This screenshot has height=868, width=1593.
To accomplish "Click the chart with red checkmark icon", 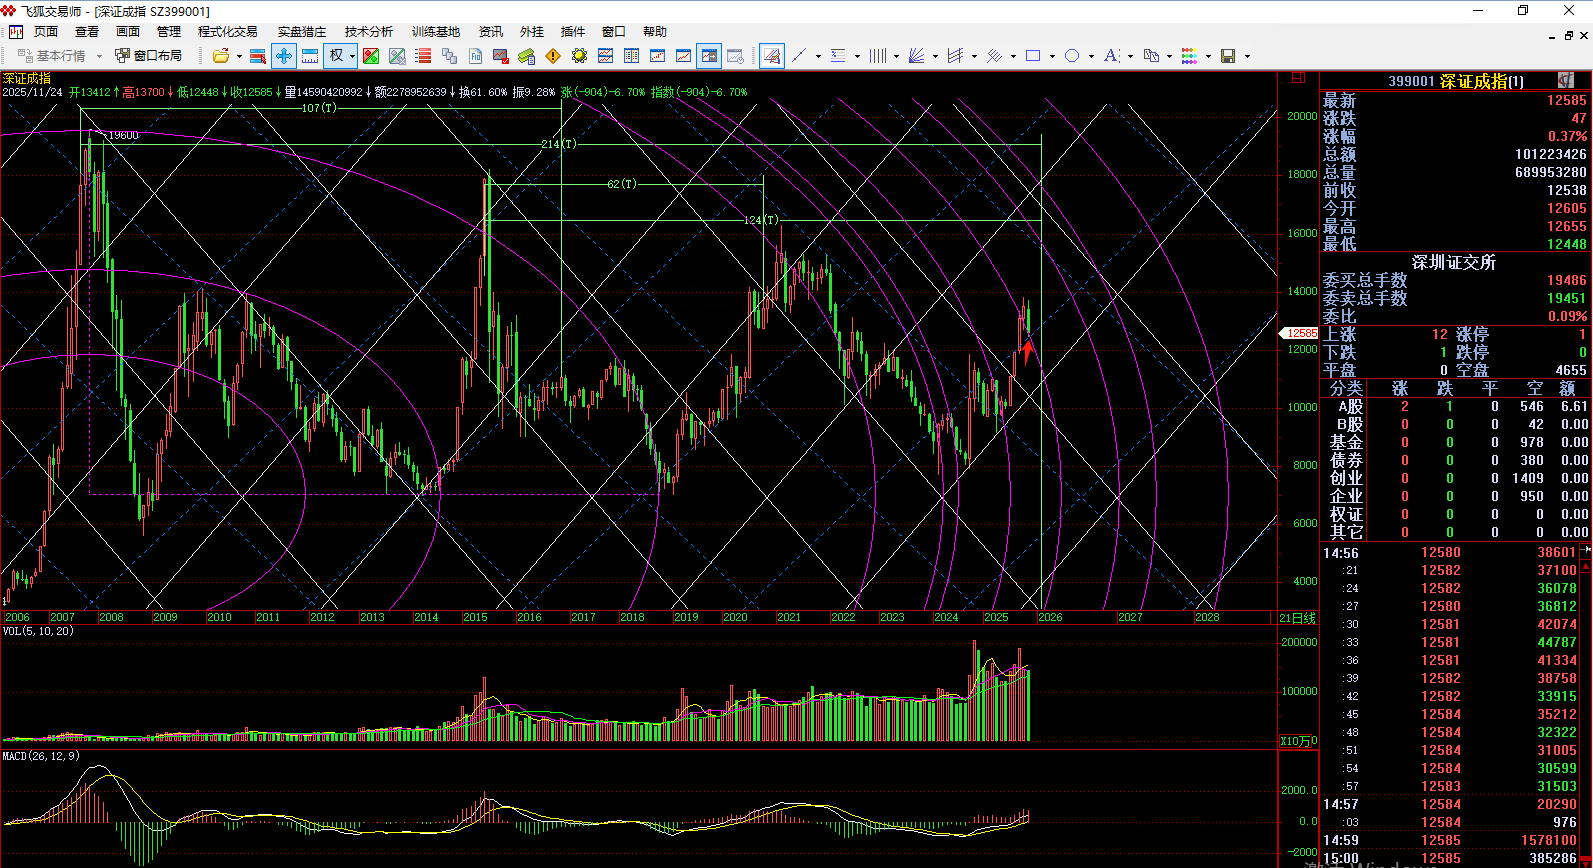I will (x=501, y=56).
